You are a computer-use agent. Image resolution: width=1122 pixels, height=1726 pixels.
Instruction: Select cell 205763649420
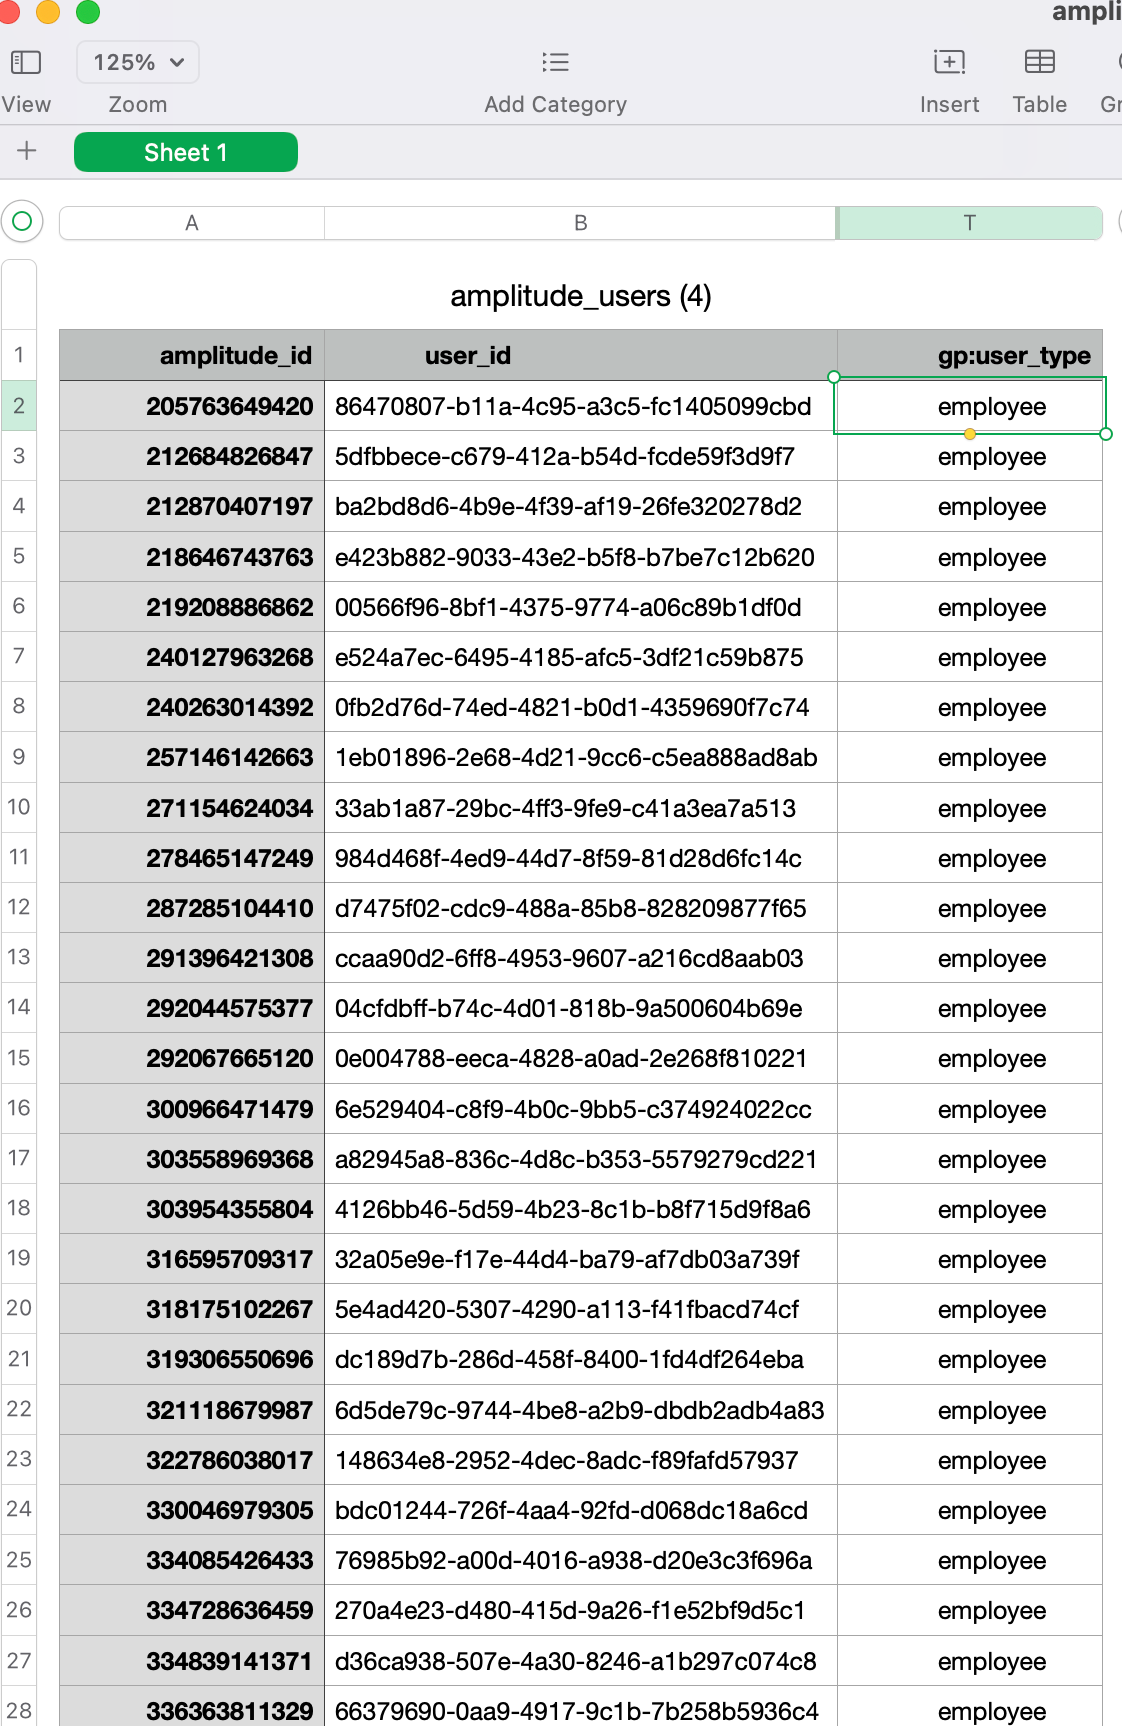(x=192, y=406)
